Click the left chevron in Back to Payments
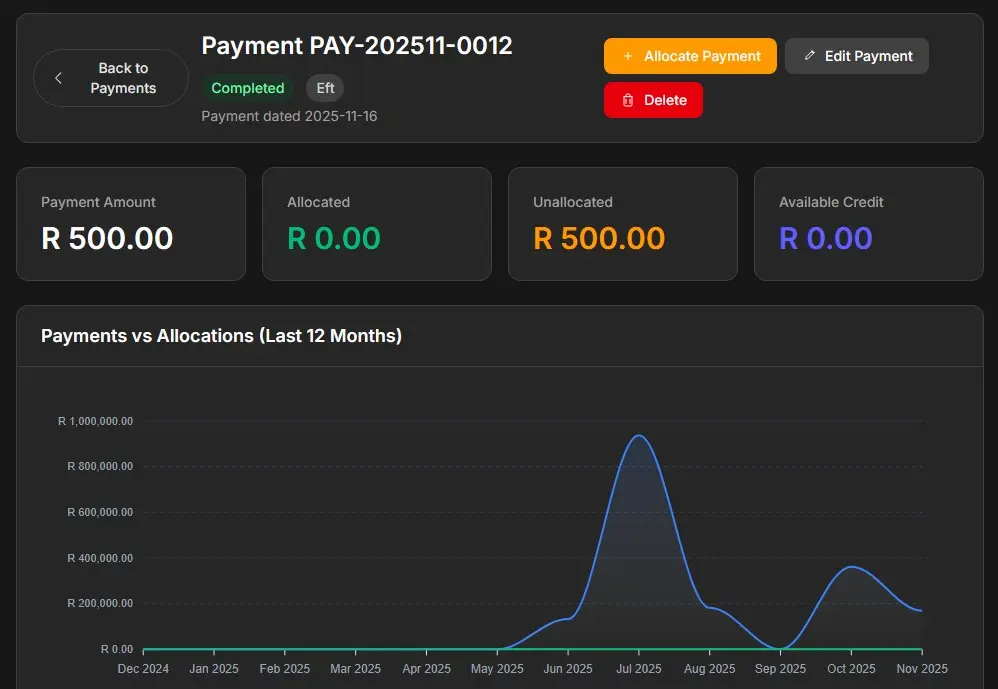 click(x=58, y=77)
